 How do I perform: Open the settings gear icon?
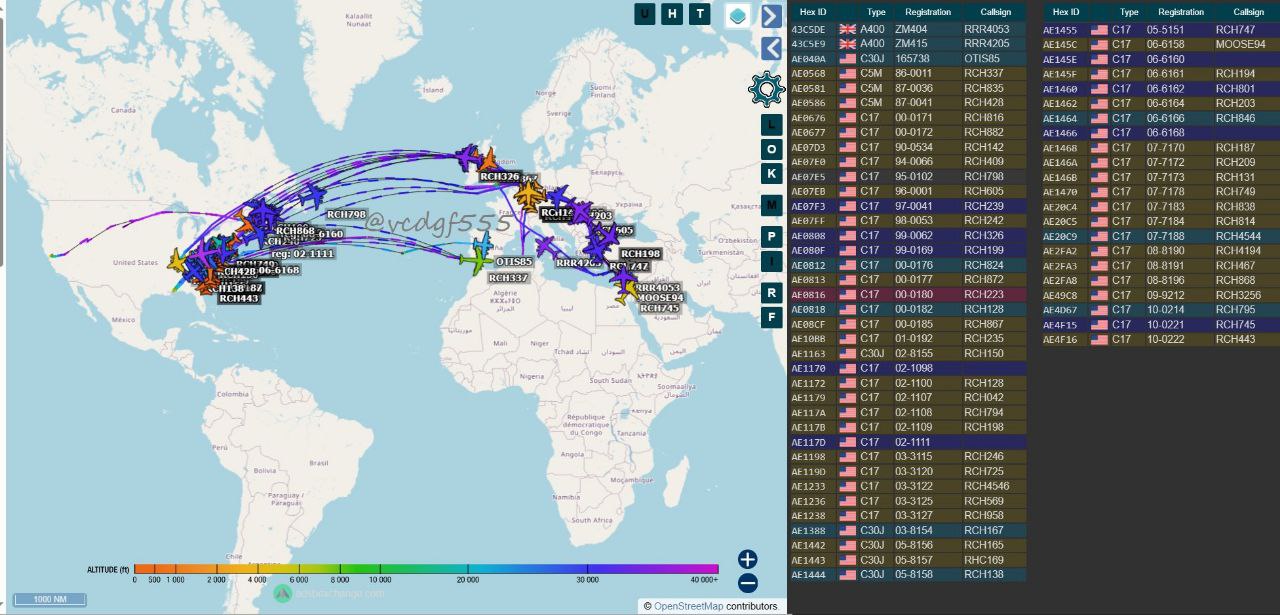766,89
